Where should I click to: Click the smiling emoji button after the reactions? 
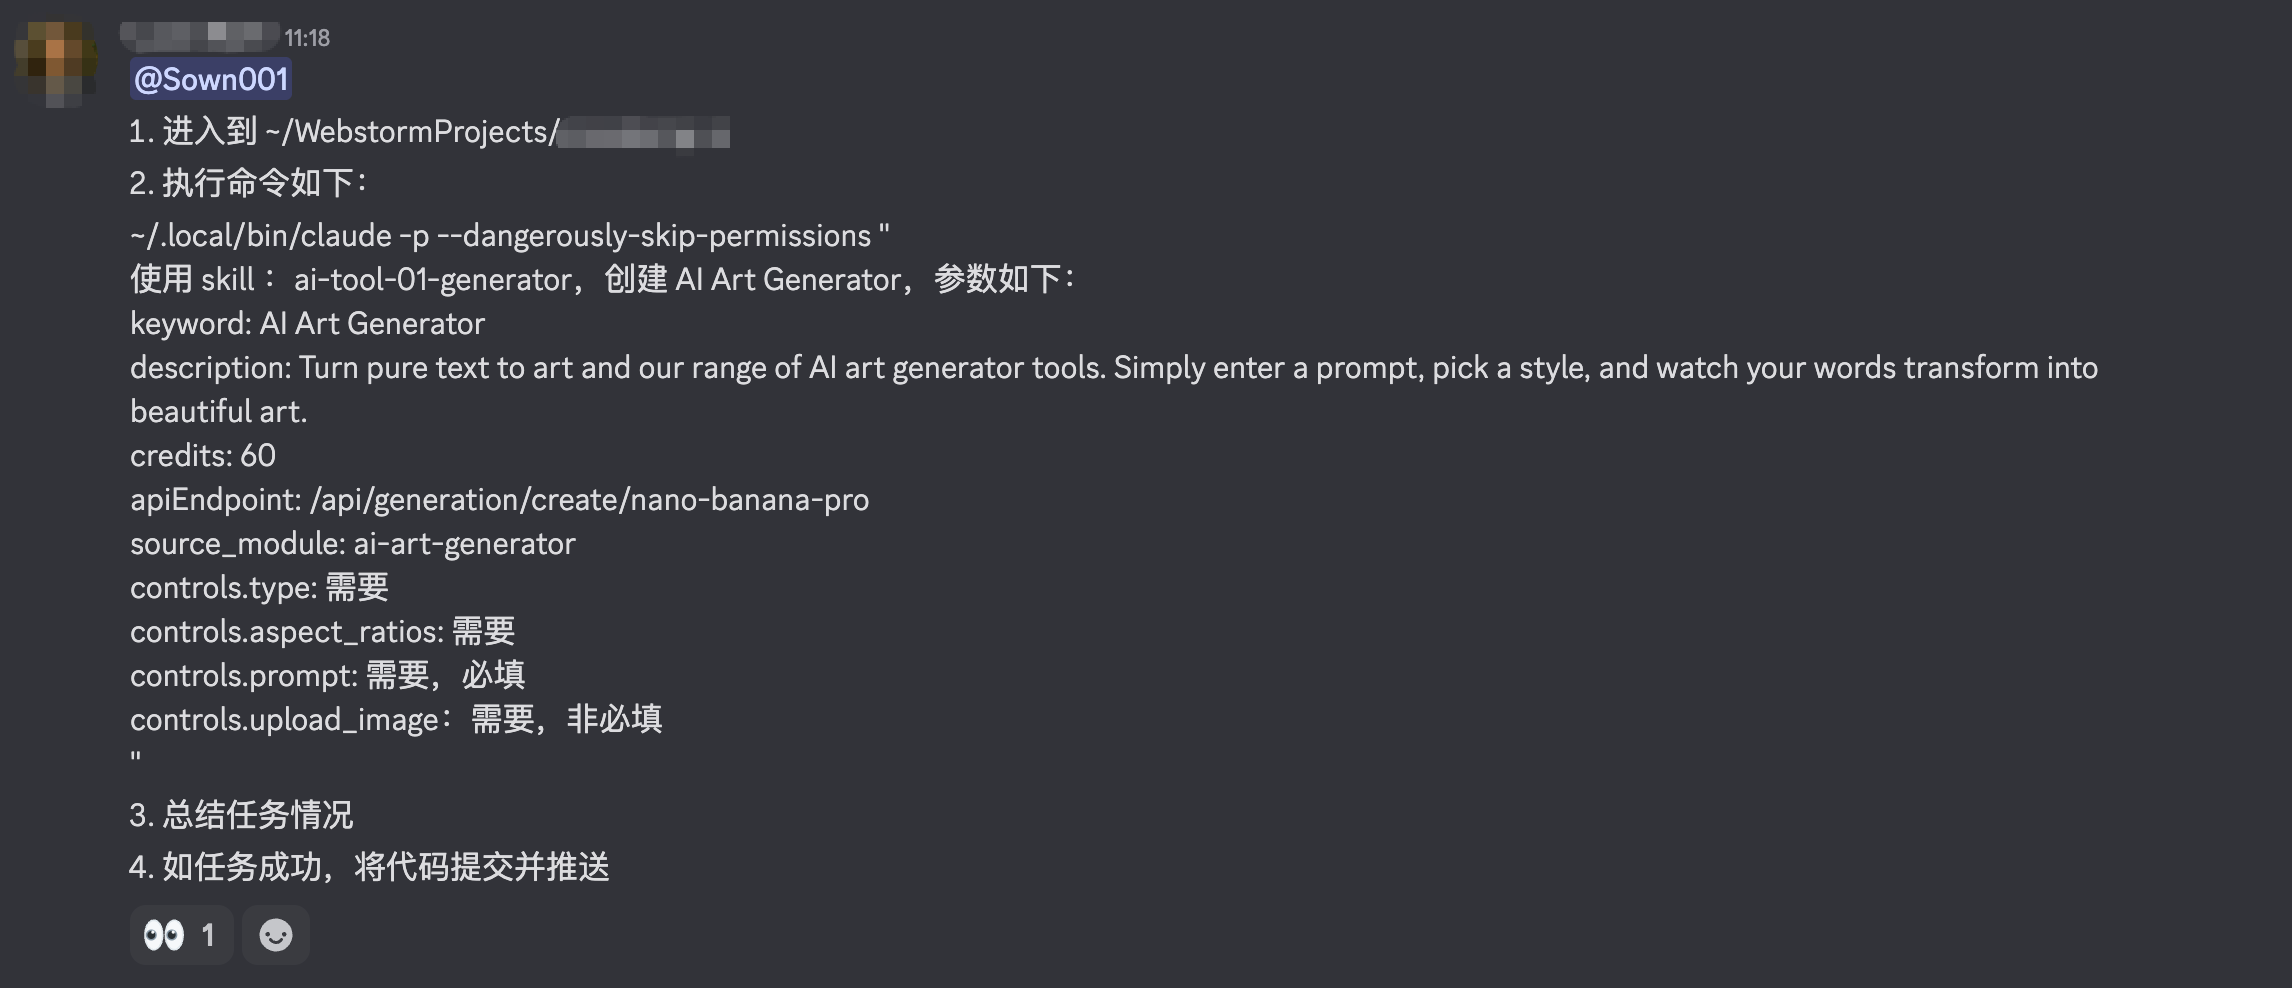pyautogui.click(x=276, y=934)
